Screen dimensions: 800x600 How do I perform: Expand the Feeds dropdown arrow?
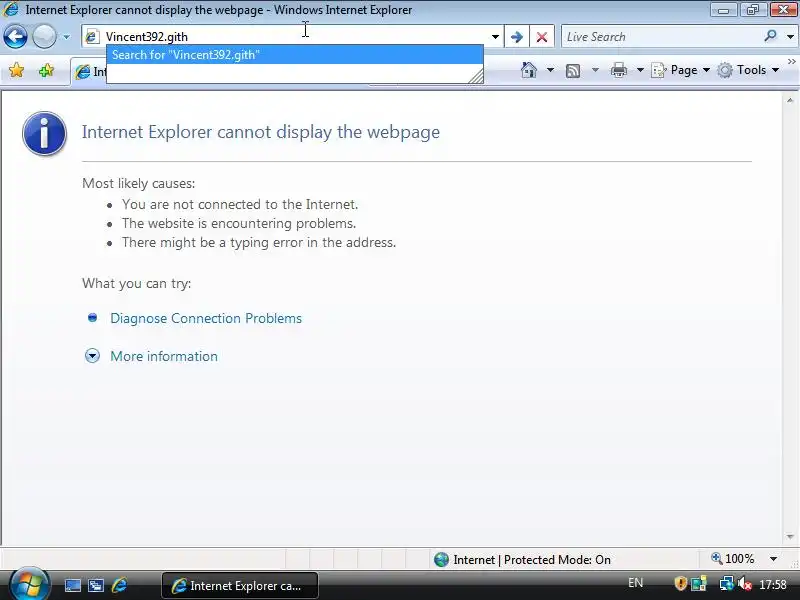pyautogui.click(x=595, y=70)
